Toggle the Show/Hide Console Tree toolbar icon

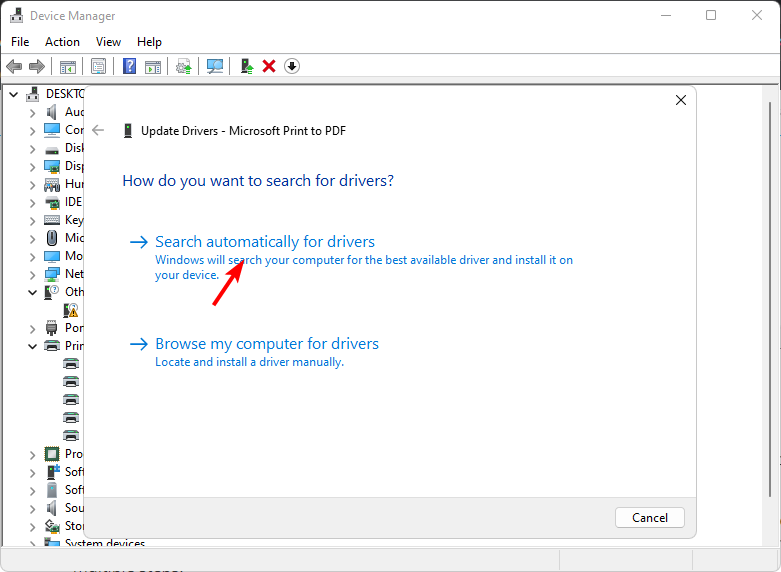[x=68, y=66]
